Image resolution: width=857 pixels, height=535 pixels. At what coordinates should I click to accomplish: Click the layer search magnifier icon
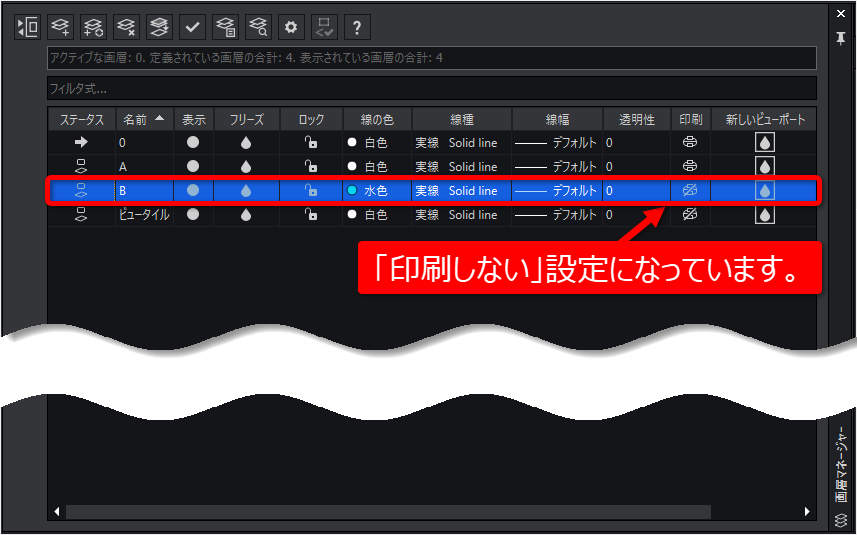coord(258,27)
